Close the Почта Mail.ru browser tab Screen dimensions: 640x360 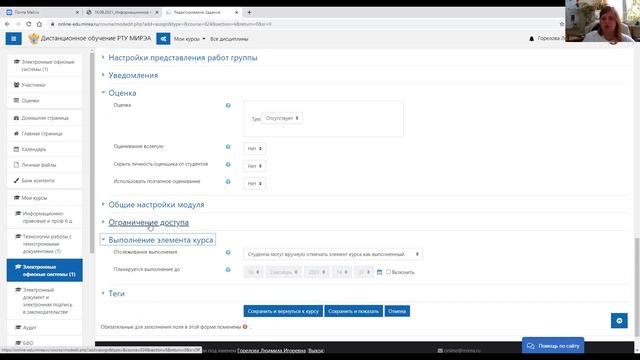[78, 12]
